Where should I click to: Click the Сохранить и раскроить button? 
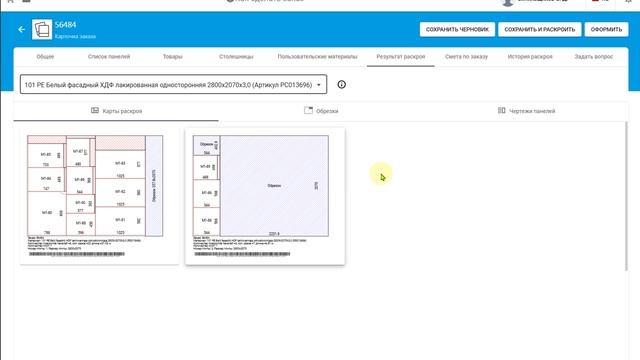tap(540, 29)
